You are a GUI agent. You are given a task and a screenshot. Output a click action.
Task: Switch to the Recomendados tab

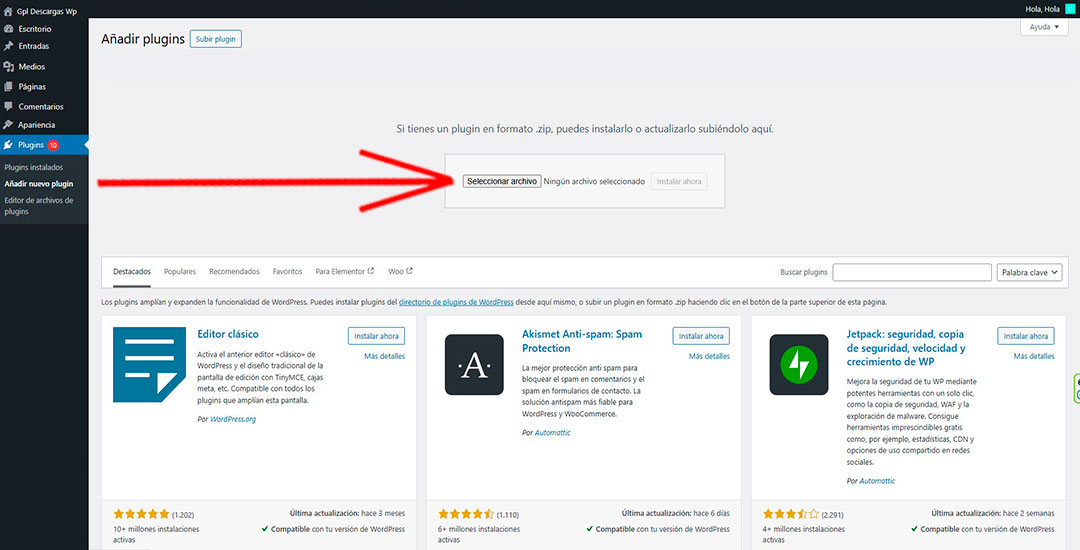(234, 272)
